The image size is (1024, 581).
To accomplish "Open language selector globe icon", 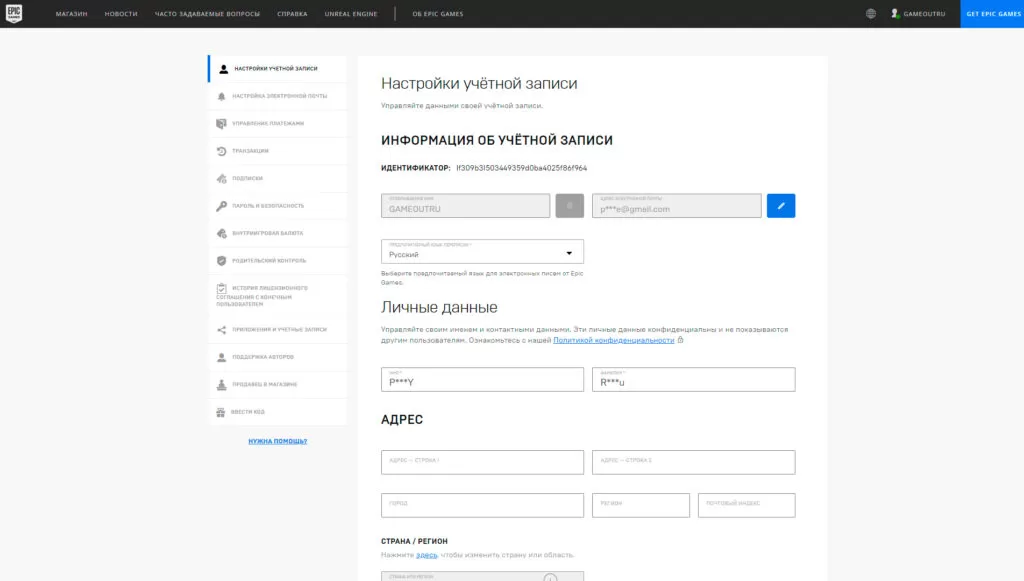I will tap(871, 14).
